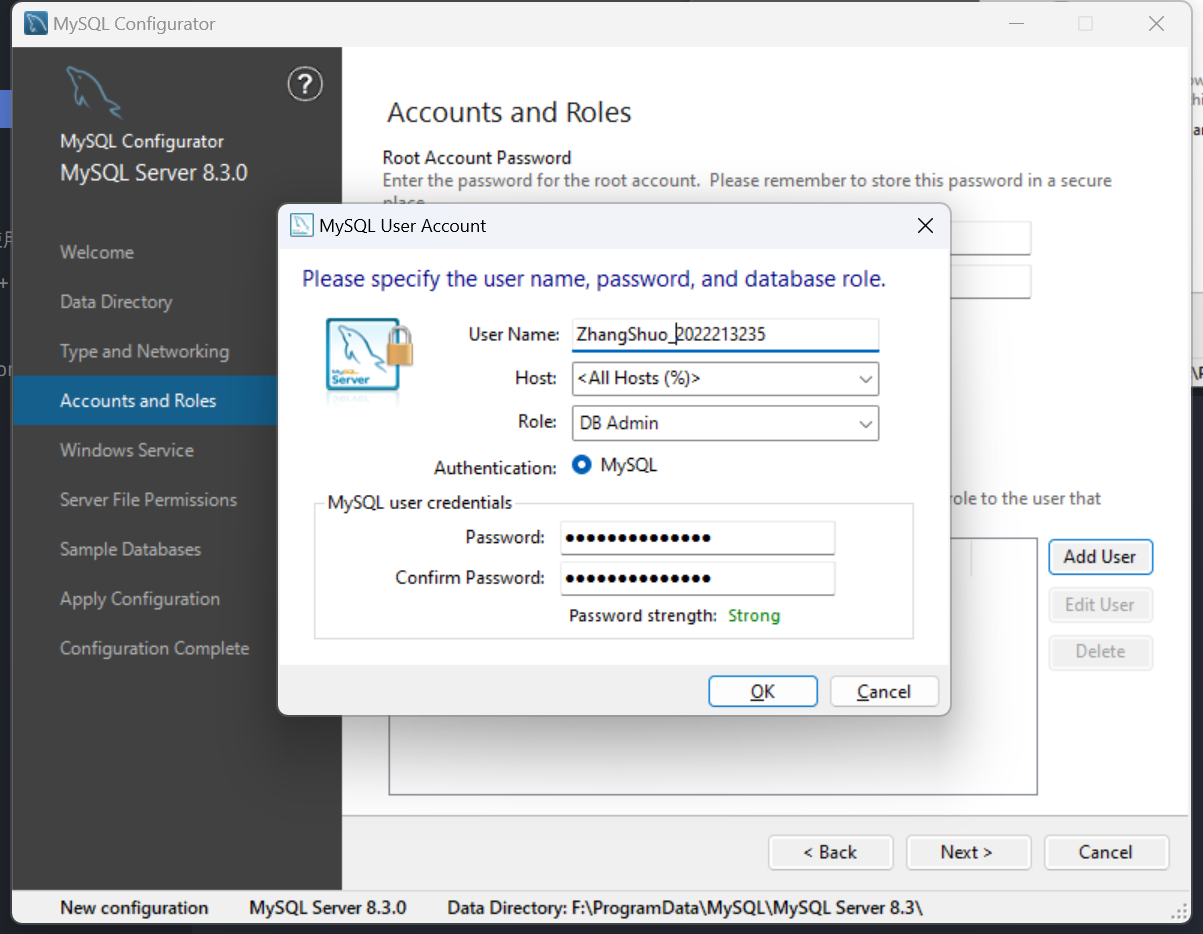
Task: Click the MySQL Server 8.3.0 sidebar title
Action: (154, 173)
